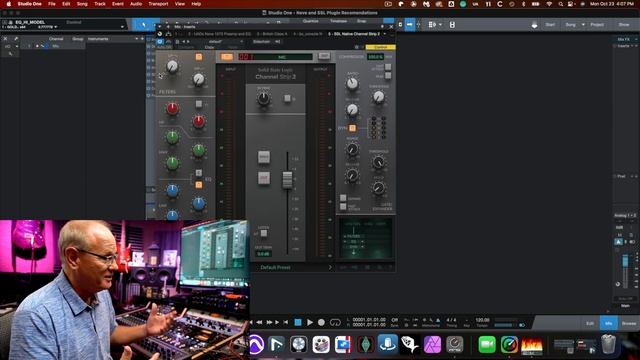640x360 pixels.
Task: Go to the Project page
Action: tap(597, 25)
